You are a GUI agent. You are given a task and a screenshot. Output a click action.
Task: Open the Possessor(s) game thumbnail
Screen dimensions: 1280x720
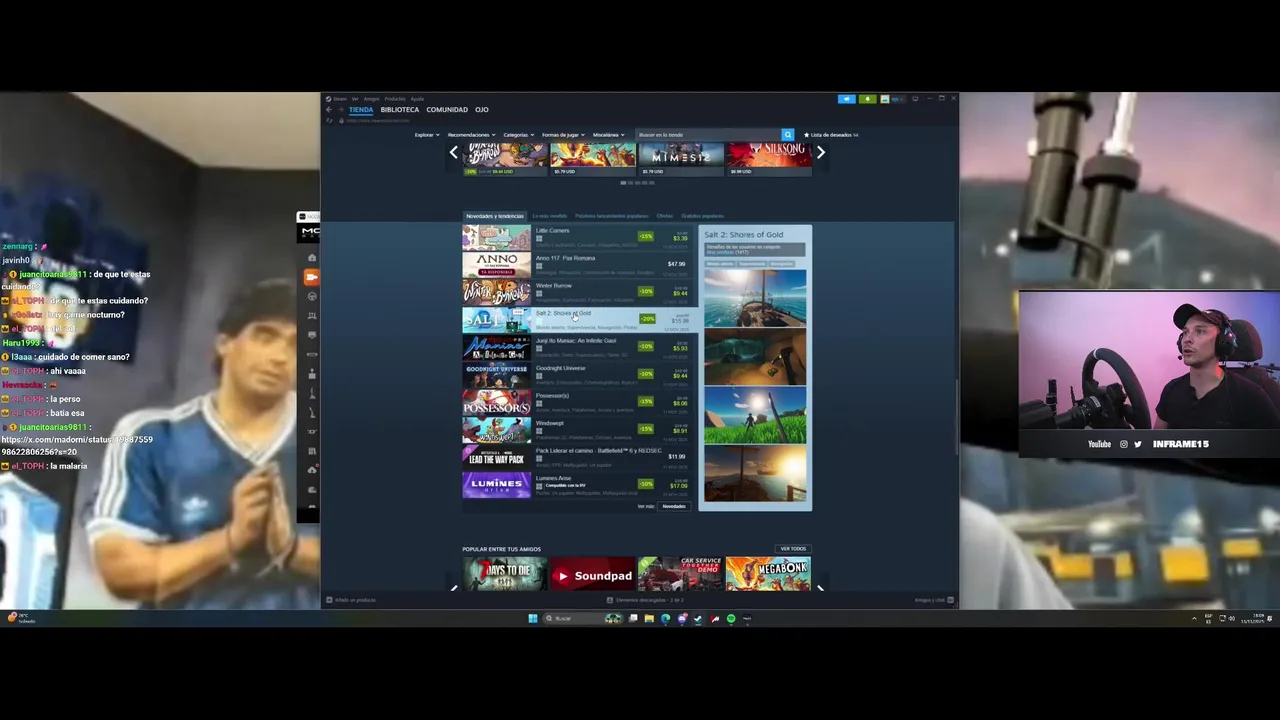pyautogui.click(x=496, y=402)
